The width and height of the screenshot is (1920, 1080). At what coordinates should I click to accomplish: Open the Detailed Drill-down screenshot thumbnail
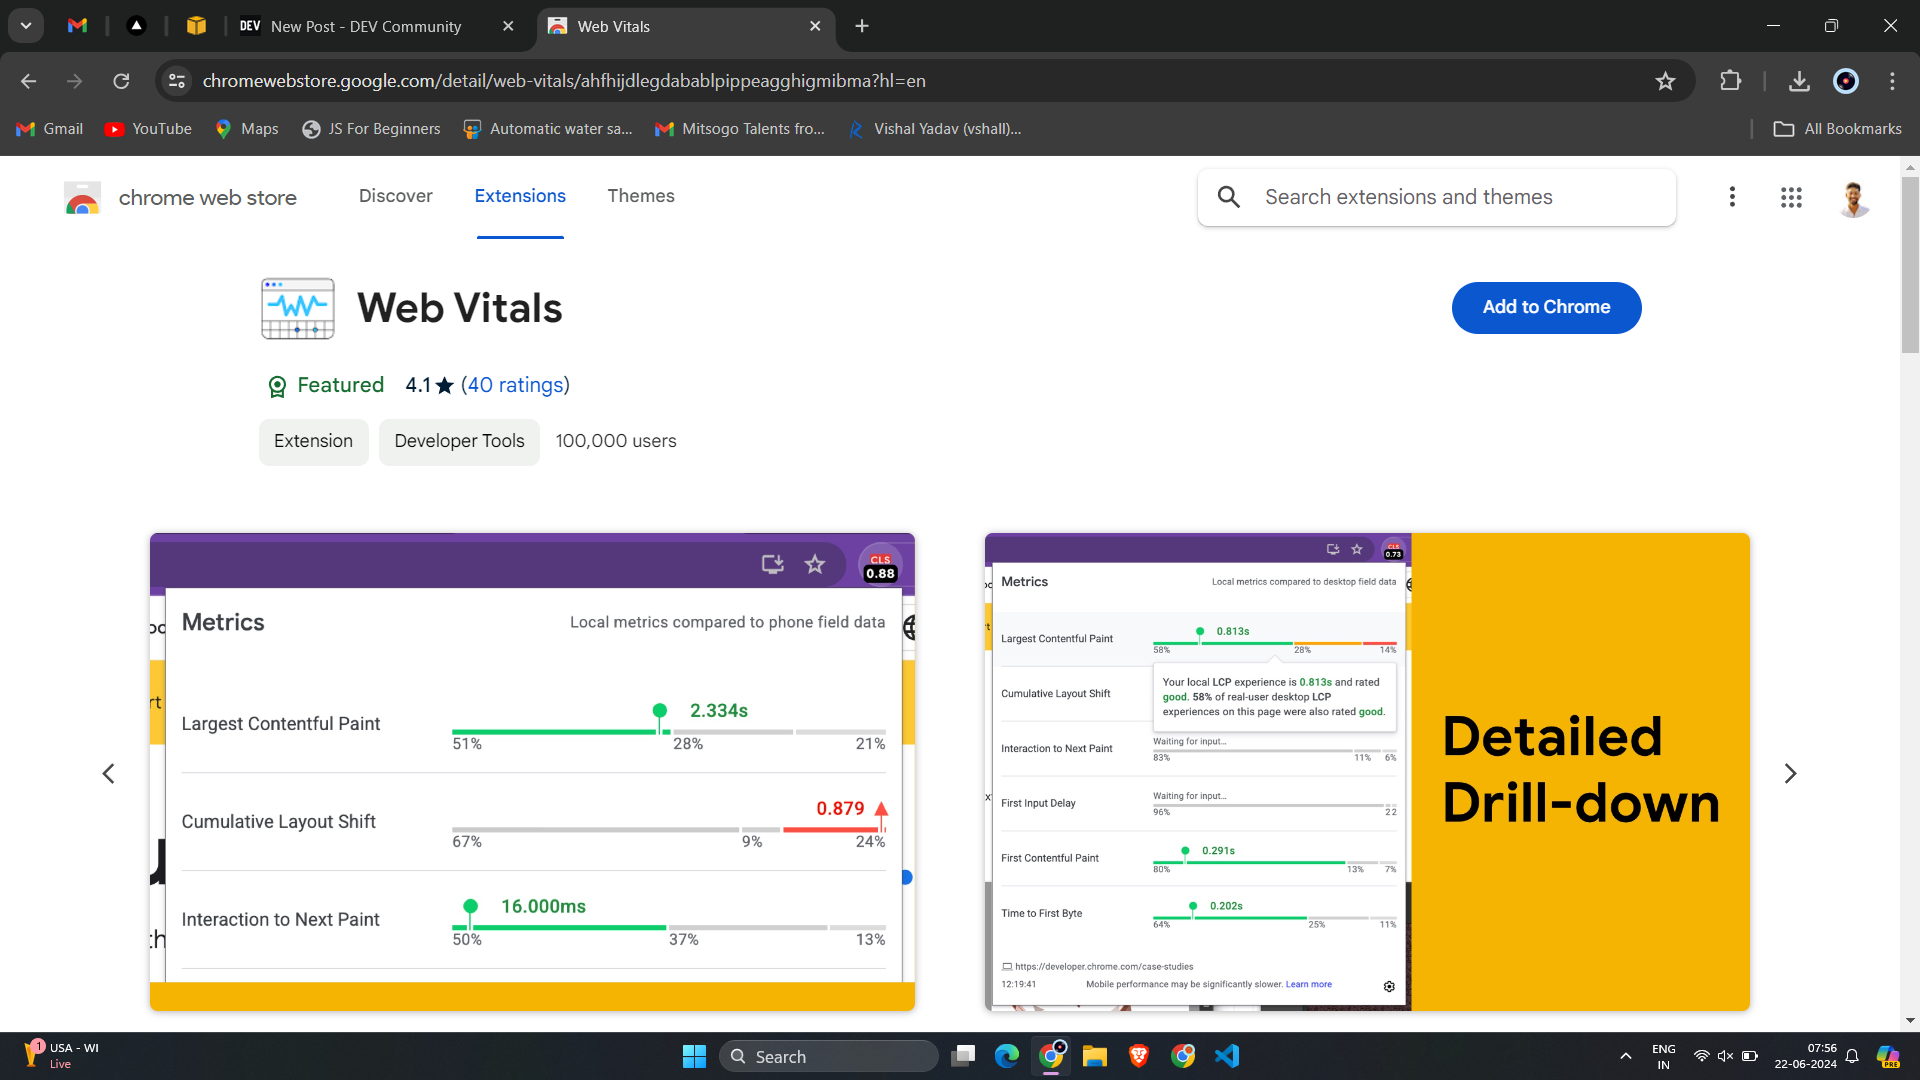(x=1366, y=772)
